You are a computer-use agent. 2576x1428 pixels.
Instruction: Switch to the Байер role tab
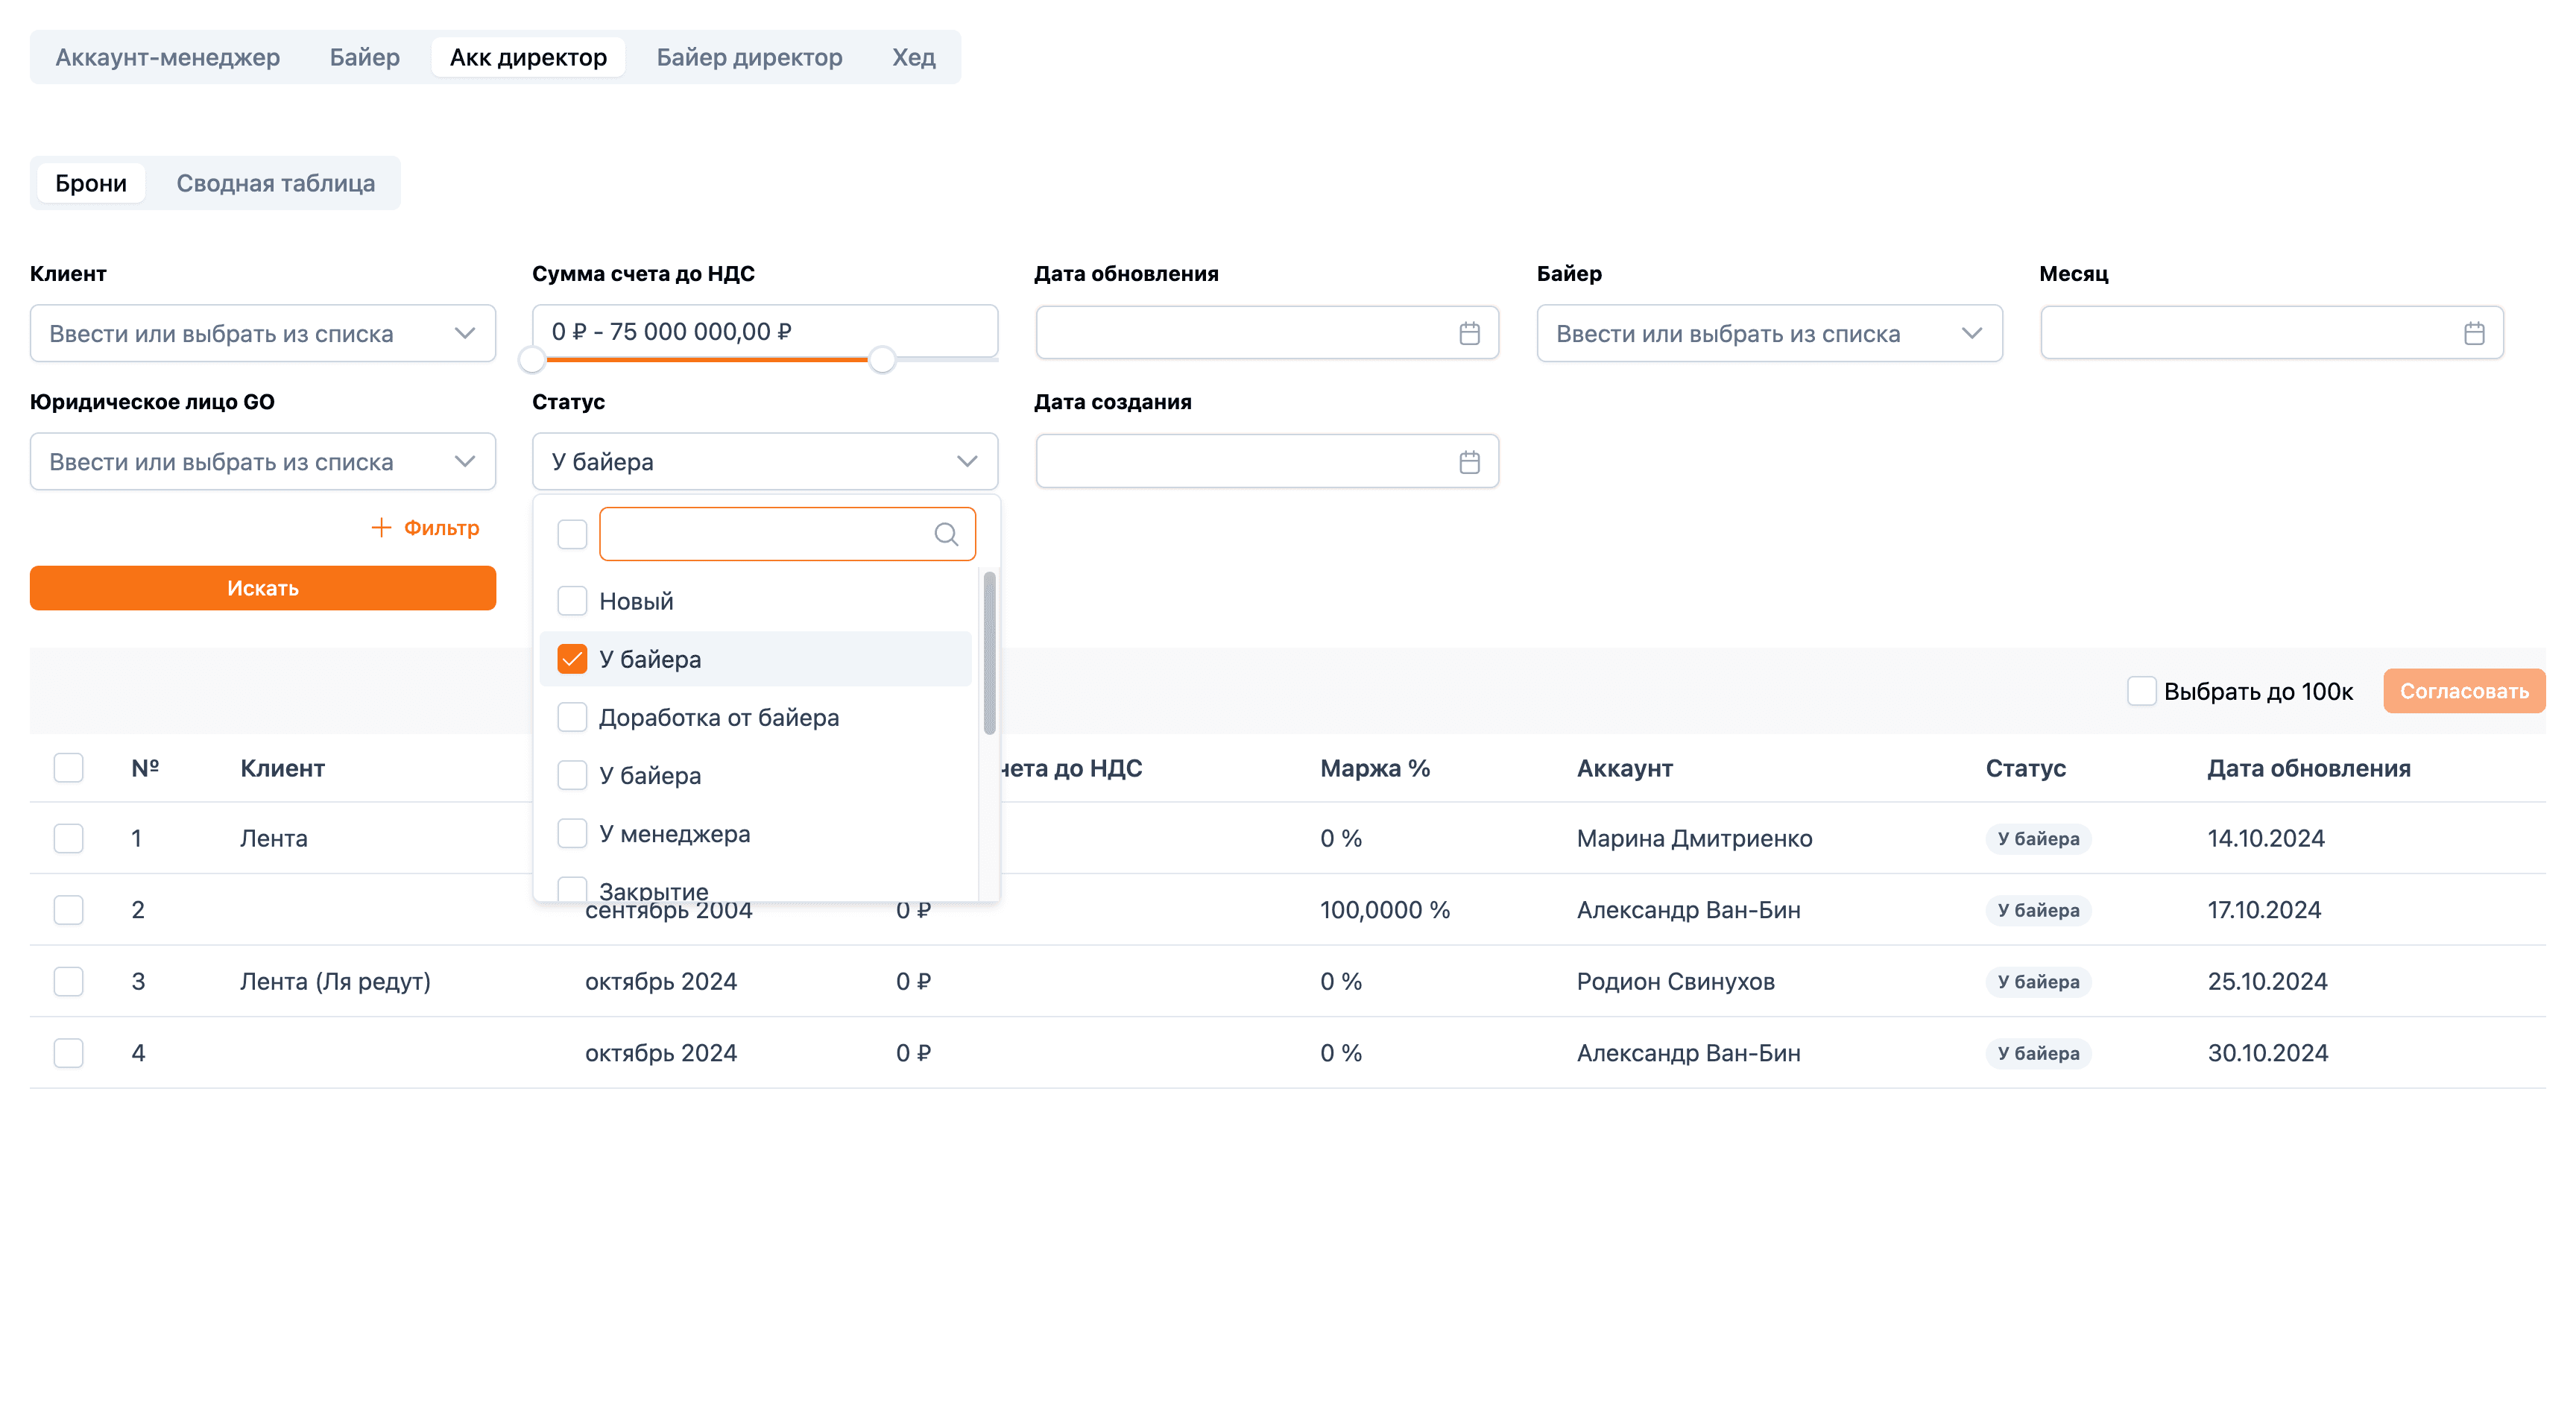click(x=365, y=57)
